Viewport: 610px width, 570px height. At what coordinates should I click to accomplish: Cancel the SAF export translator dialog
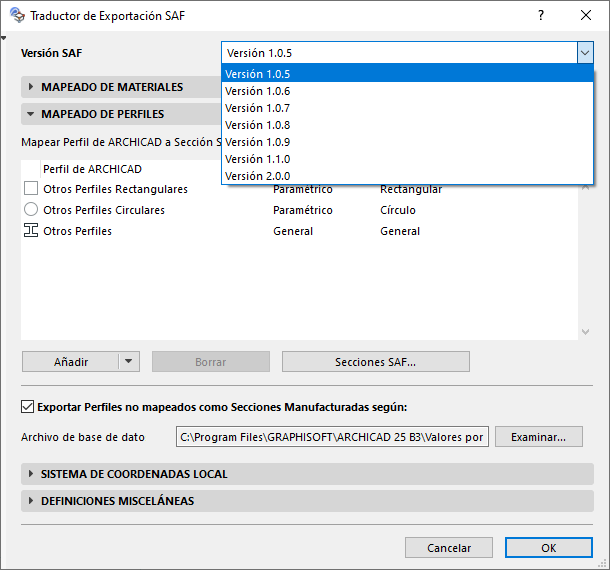tap(449, 547)
